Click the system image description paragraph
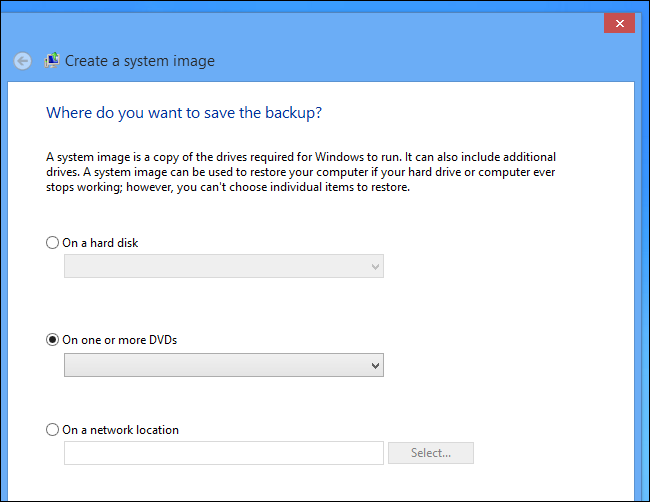650x502 pixels. (300, 173)
